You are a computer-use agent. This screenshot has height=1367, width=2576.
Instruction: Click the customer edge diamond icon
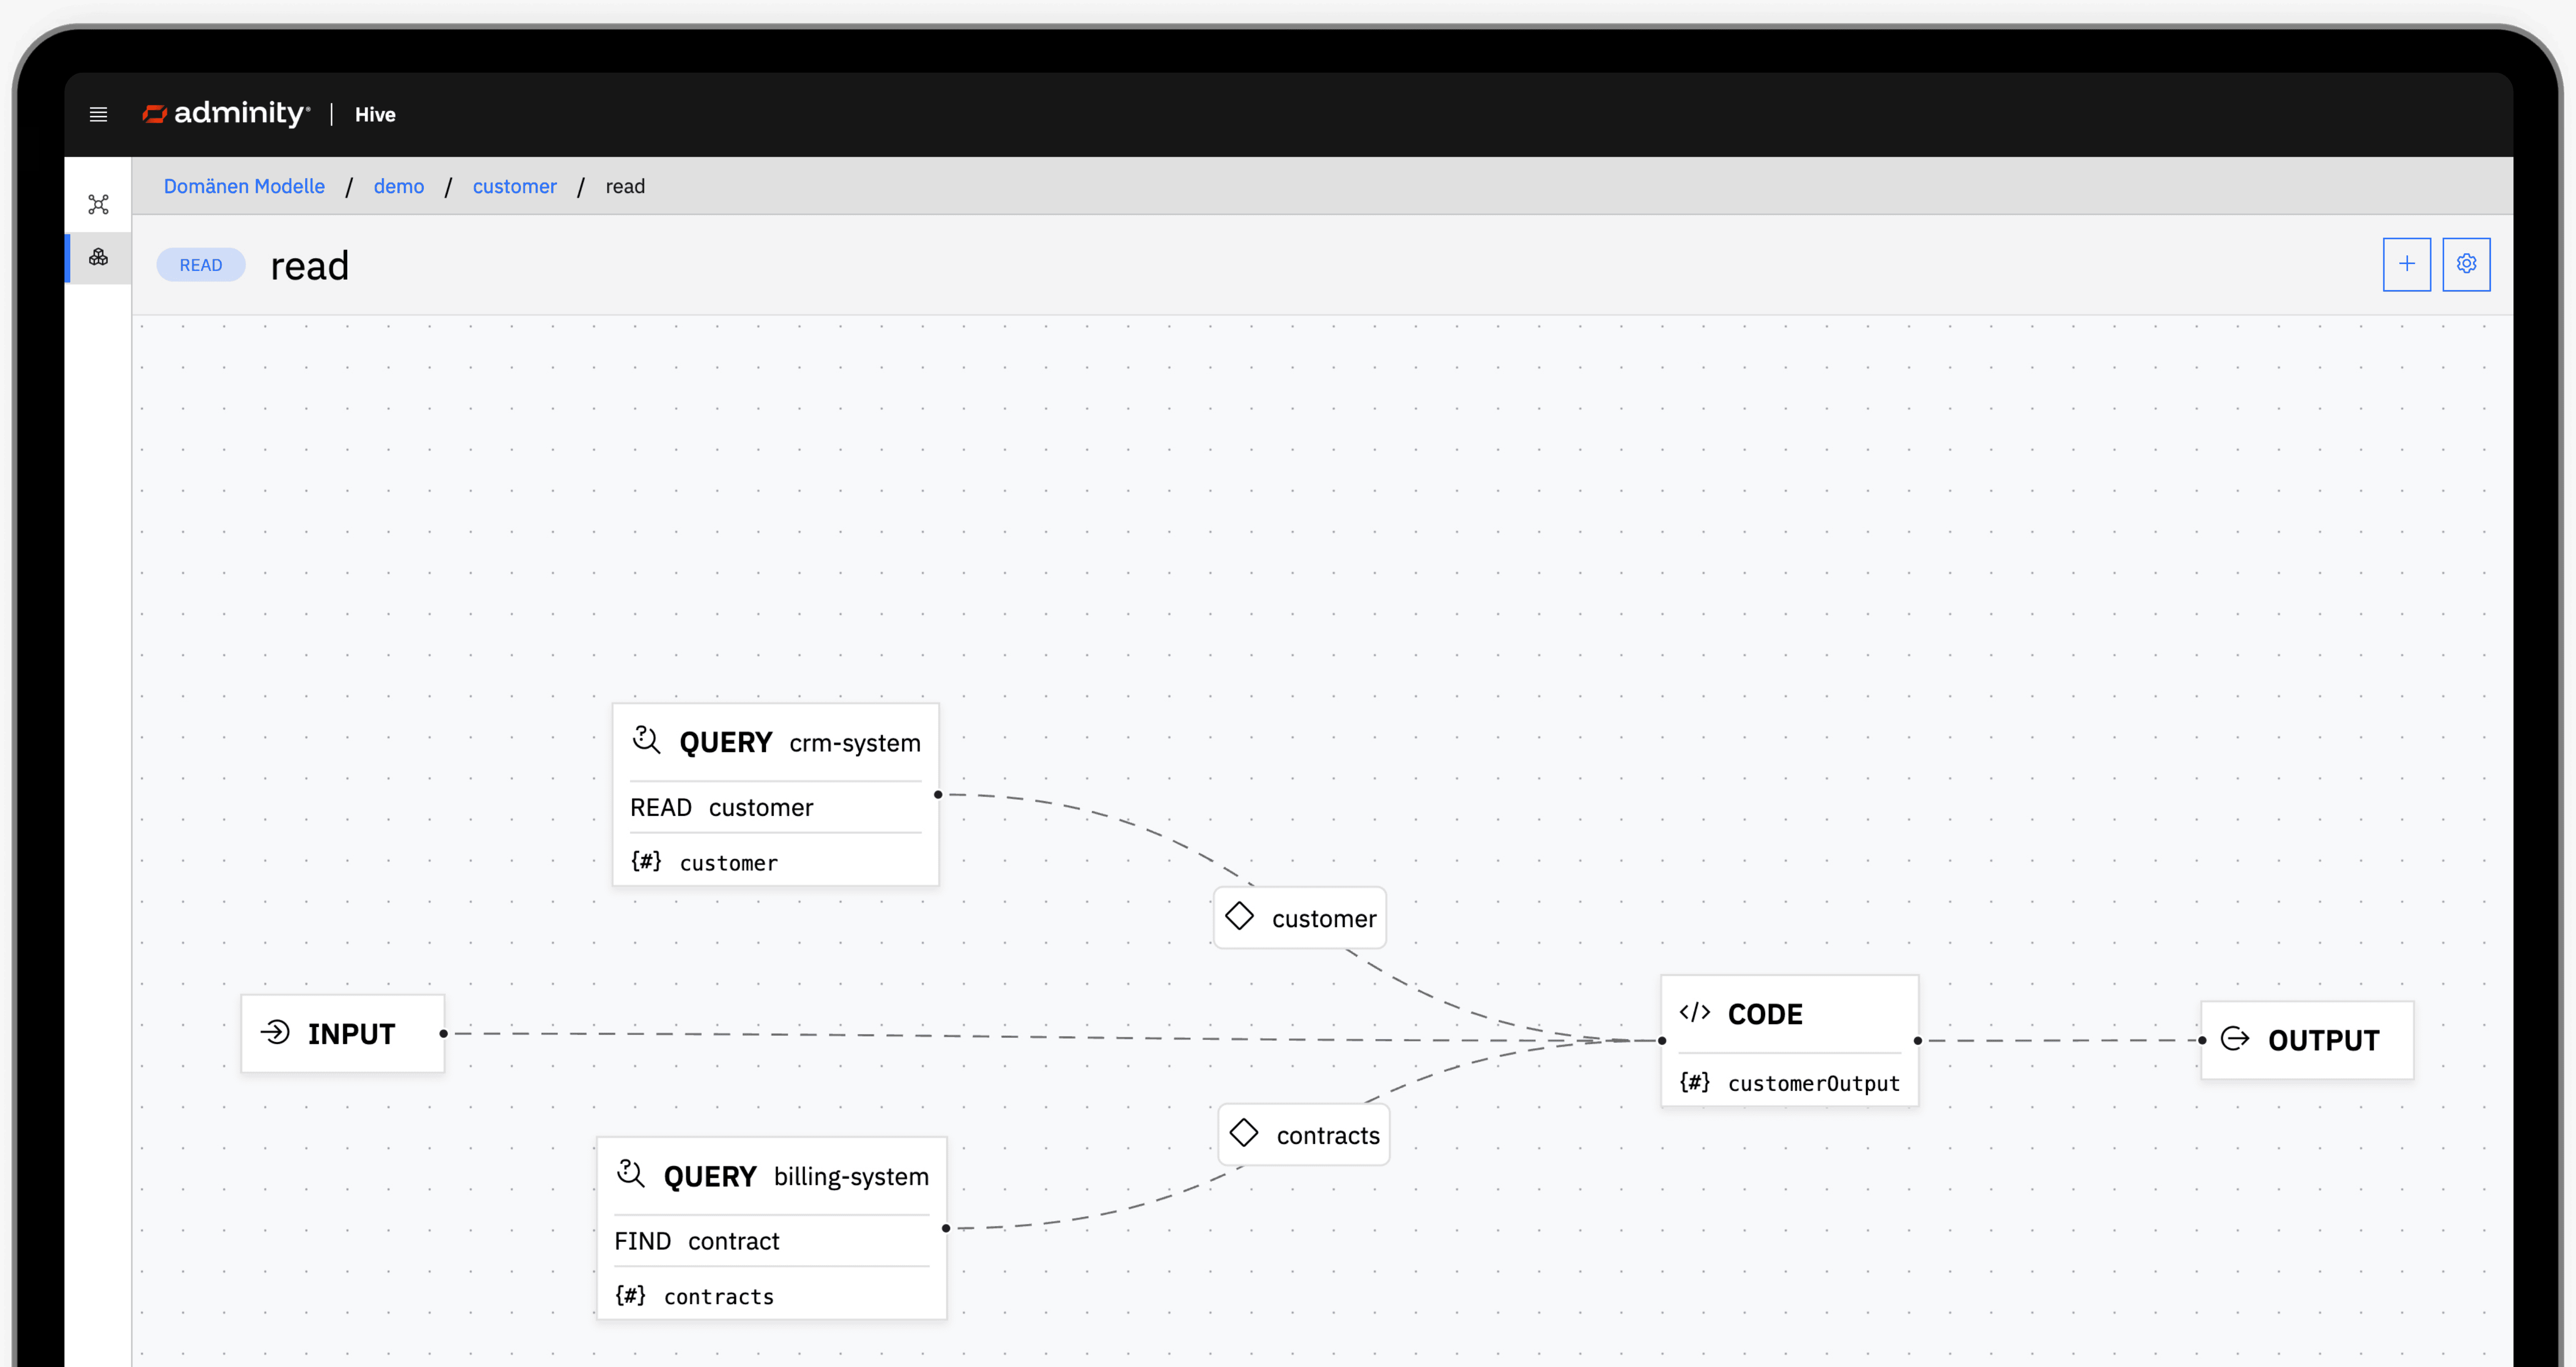[x=1239, y=917]
